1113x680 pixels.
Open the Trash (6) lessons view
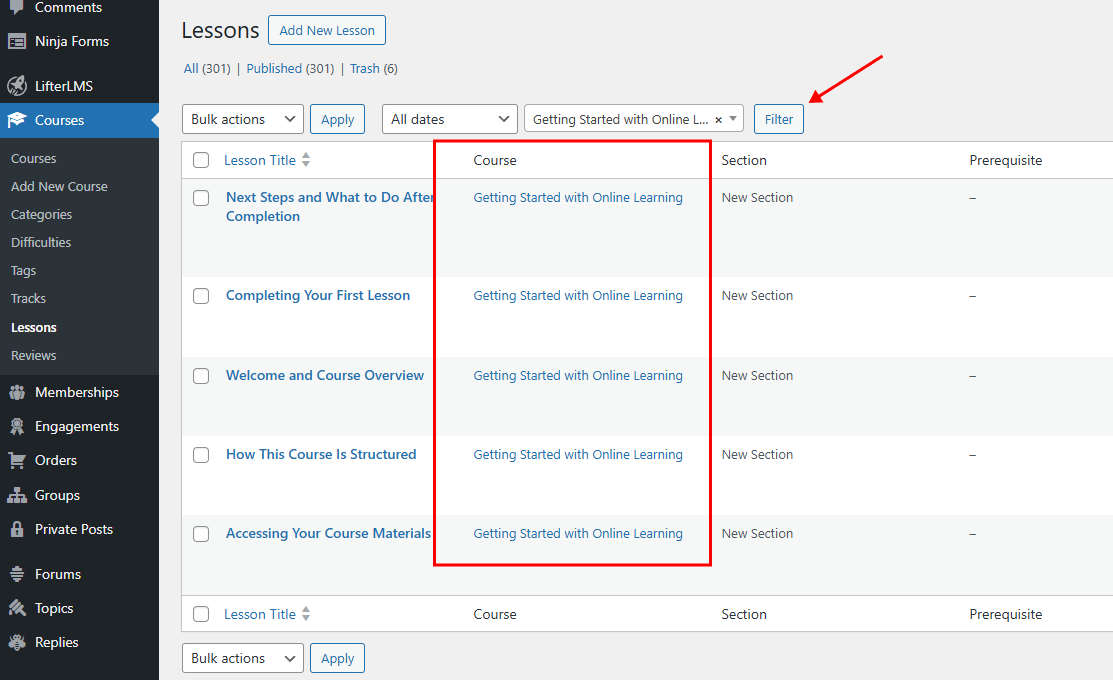tap(373, 69)
